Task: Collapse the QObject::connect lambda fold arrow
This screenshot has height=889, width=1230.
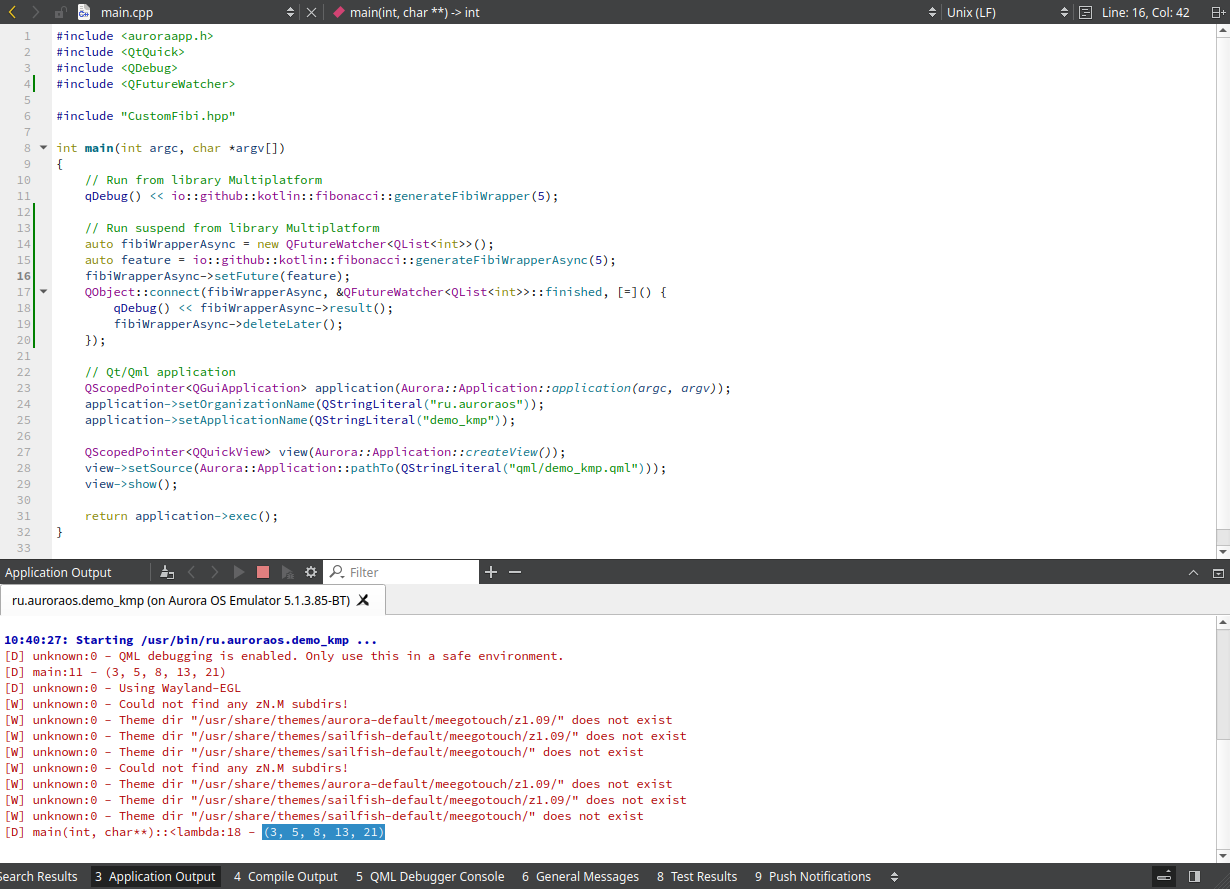Action: tap(43, 292)
